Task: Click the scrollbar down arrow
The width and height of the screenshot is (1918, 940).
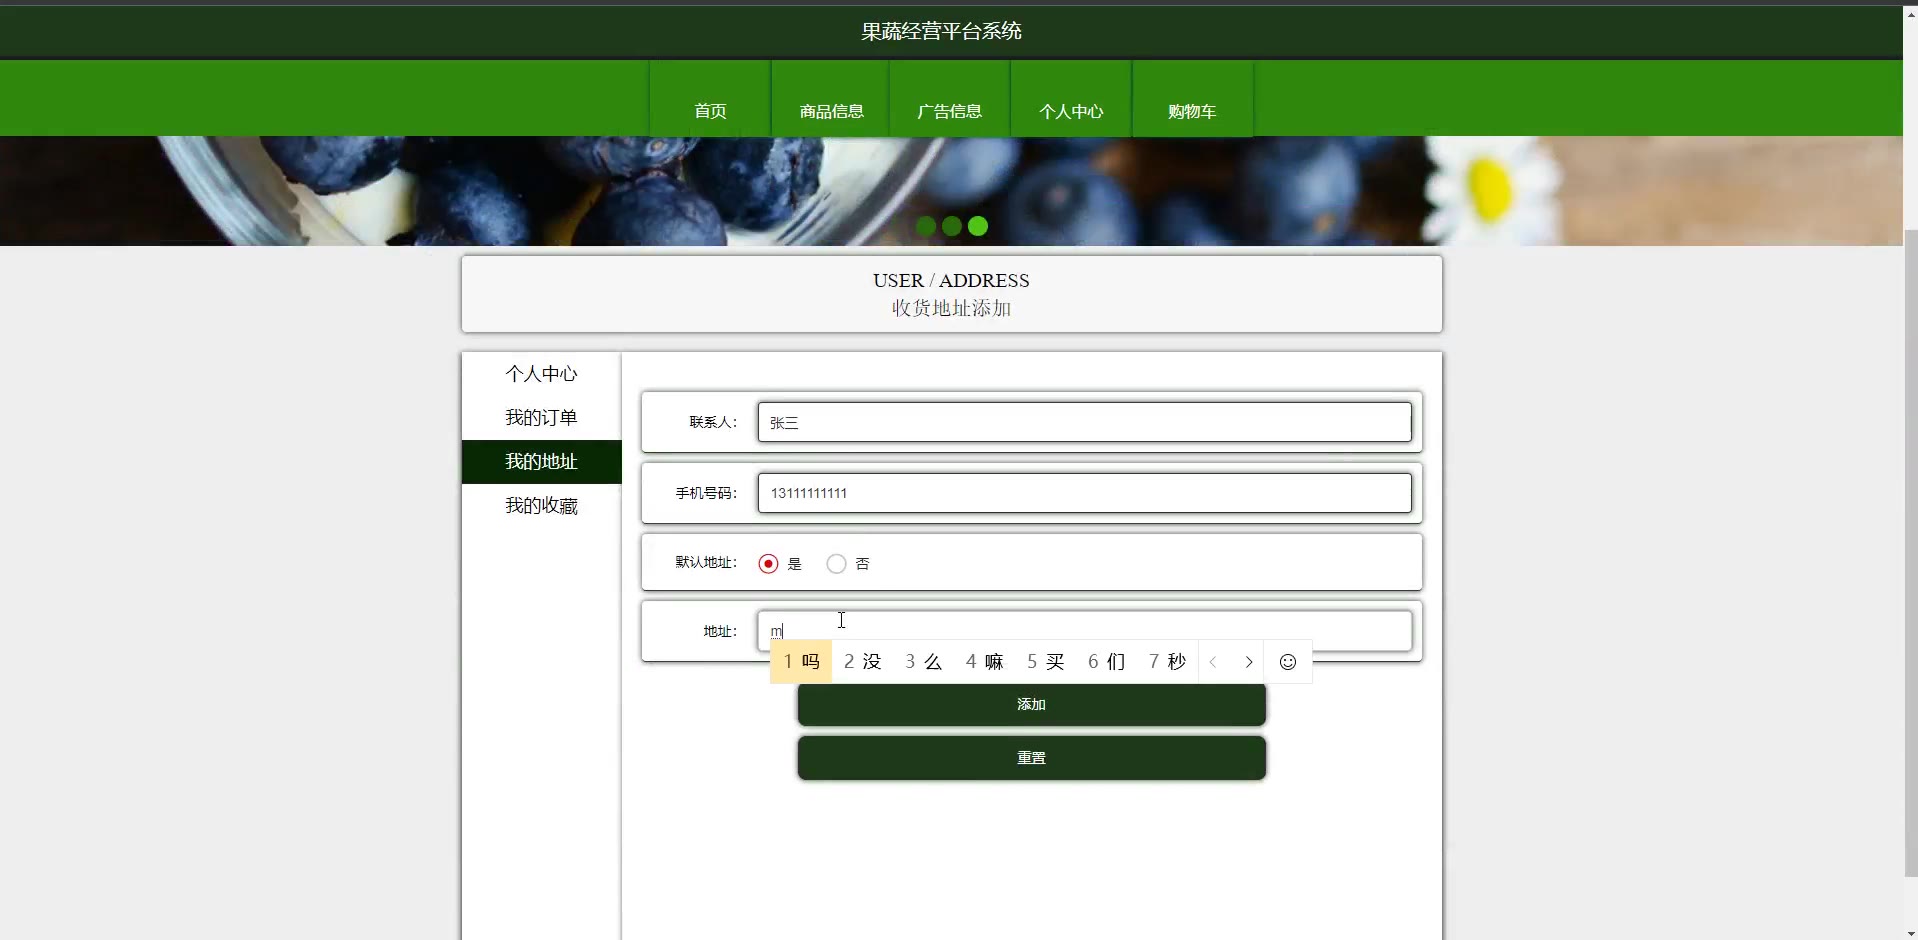Action: (x=1910, y=933)
